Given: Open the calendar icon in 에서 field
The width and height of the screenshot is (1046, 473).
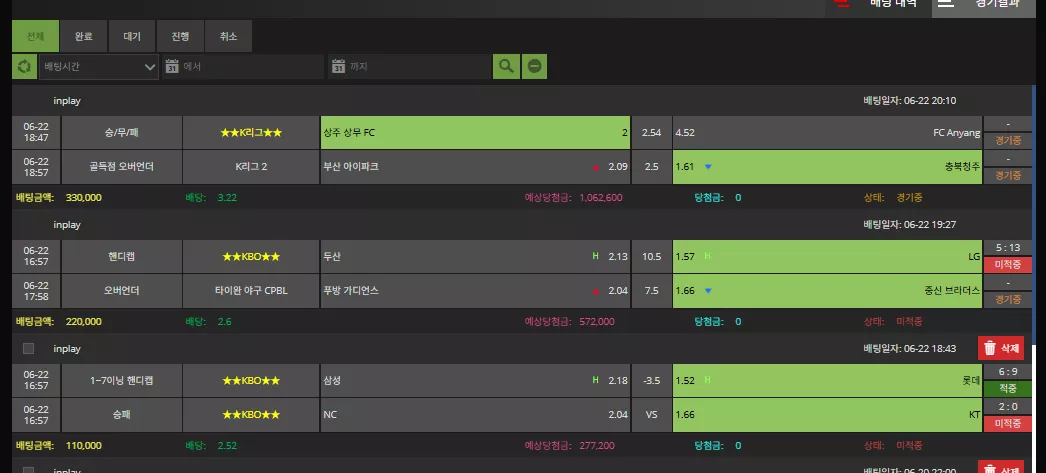Looking at the screenshot, I should pyautogui.click(x=172, y=67).
